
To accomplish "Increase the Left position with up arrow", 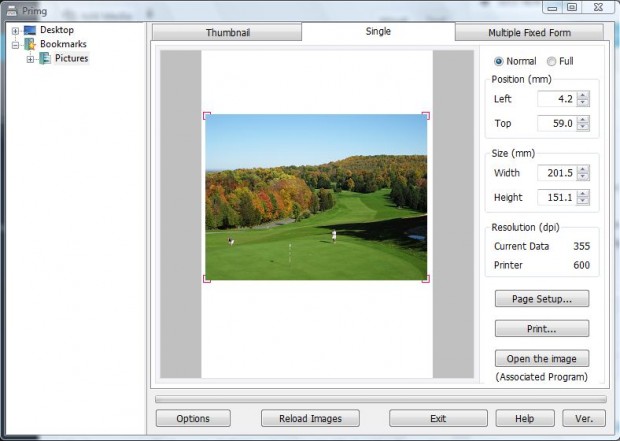I will pyautogui.click(x=583, y=95).
